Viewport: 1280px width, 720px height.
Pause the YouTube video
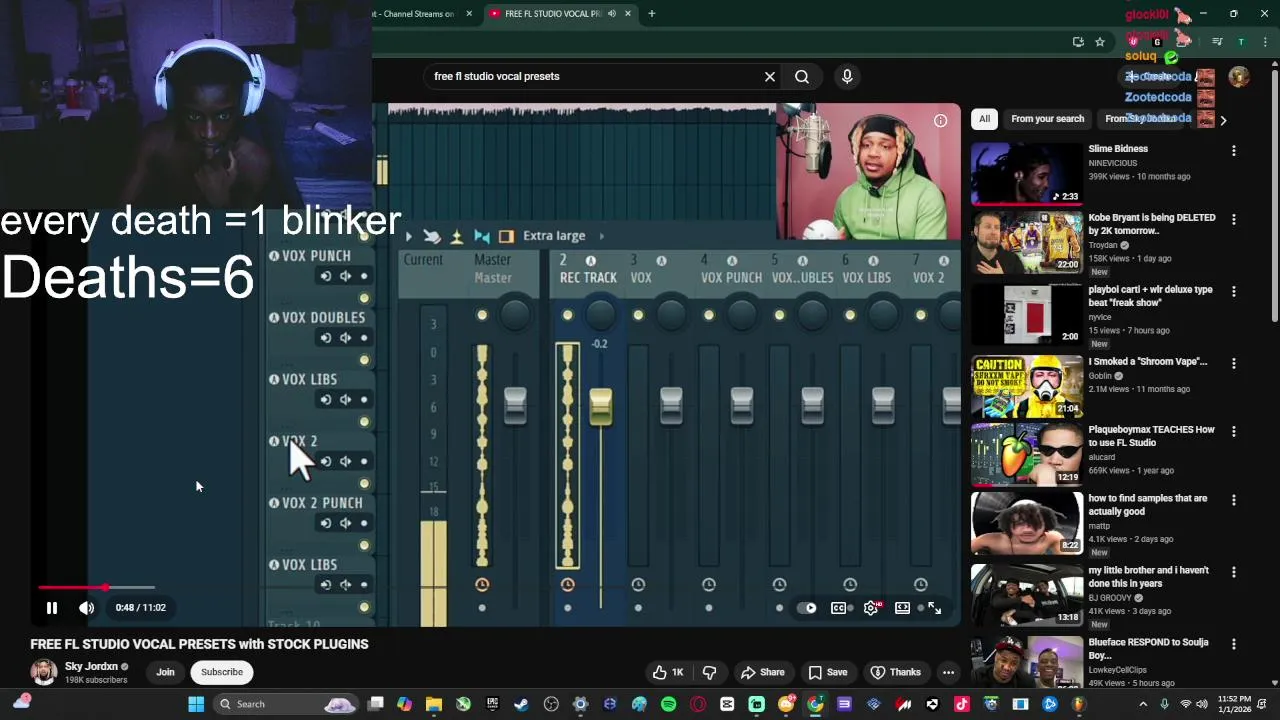[x=52, y=608]
